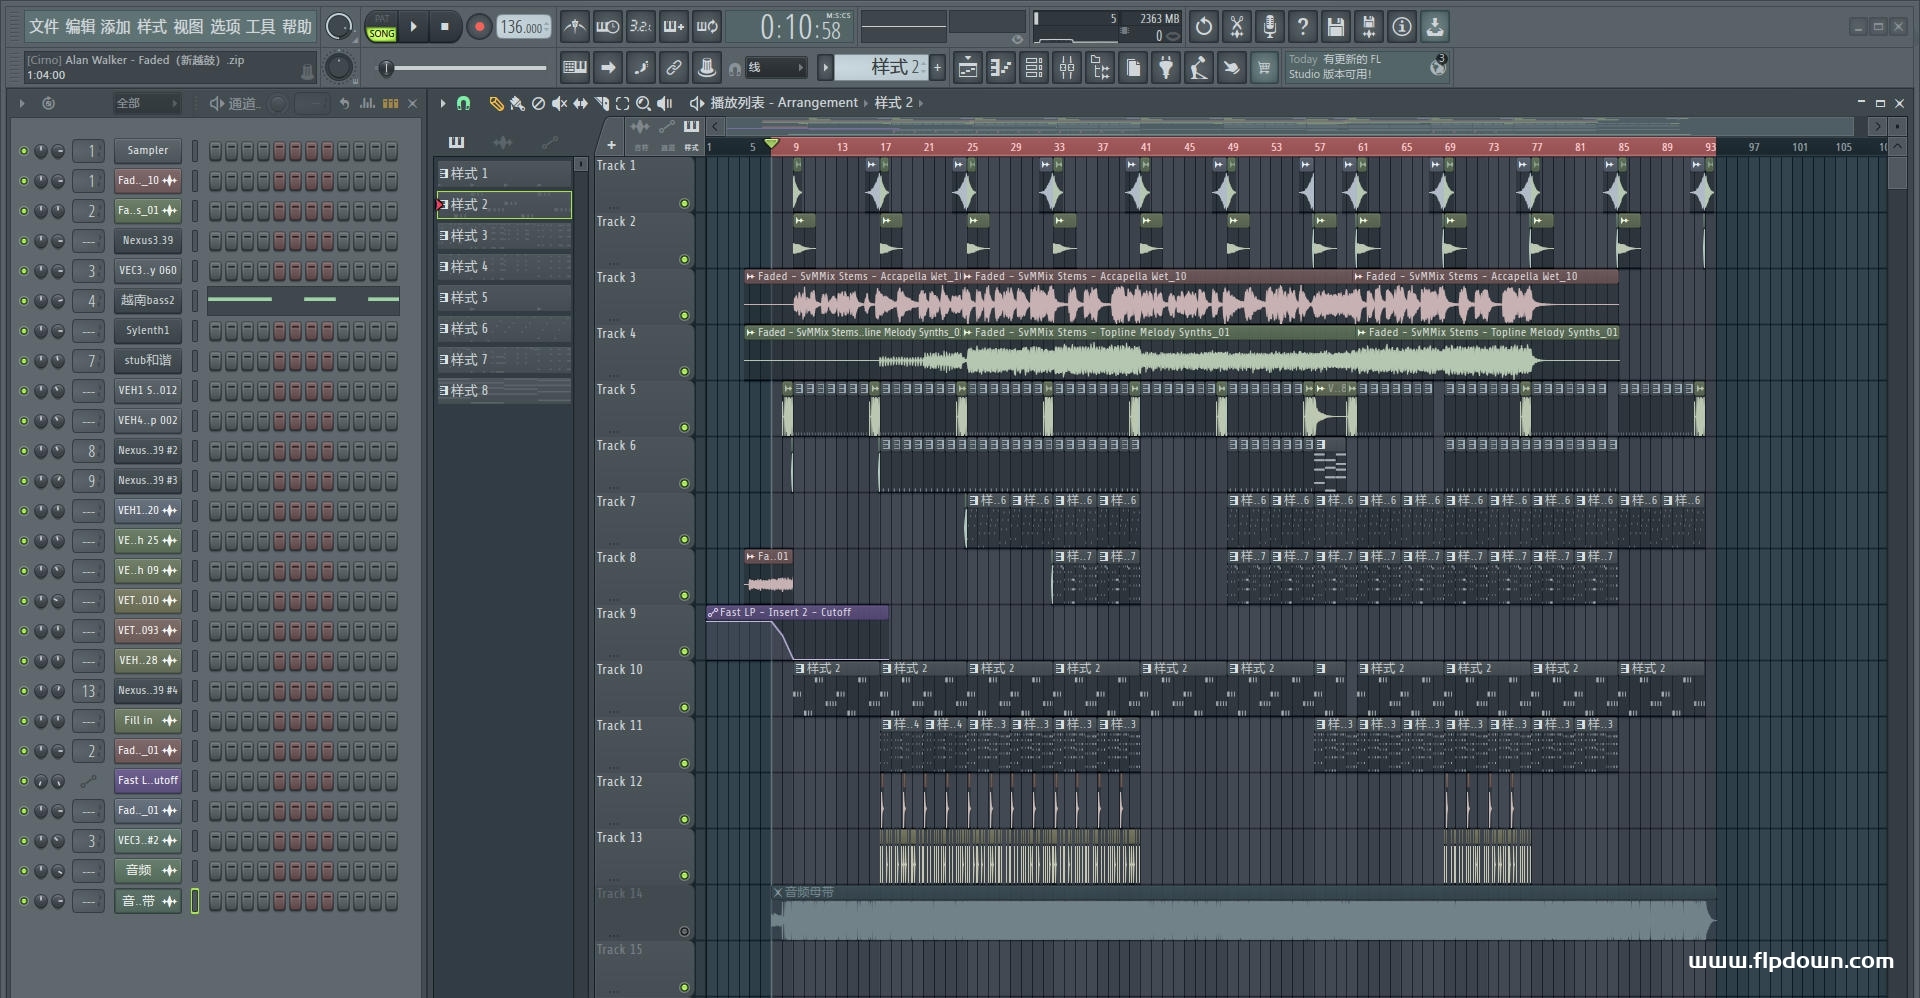Start playback with the play button

tap(413, 27)
